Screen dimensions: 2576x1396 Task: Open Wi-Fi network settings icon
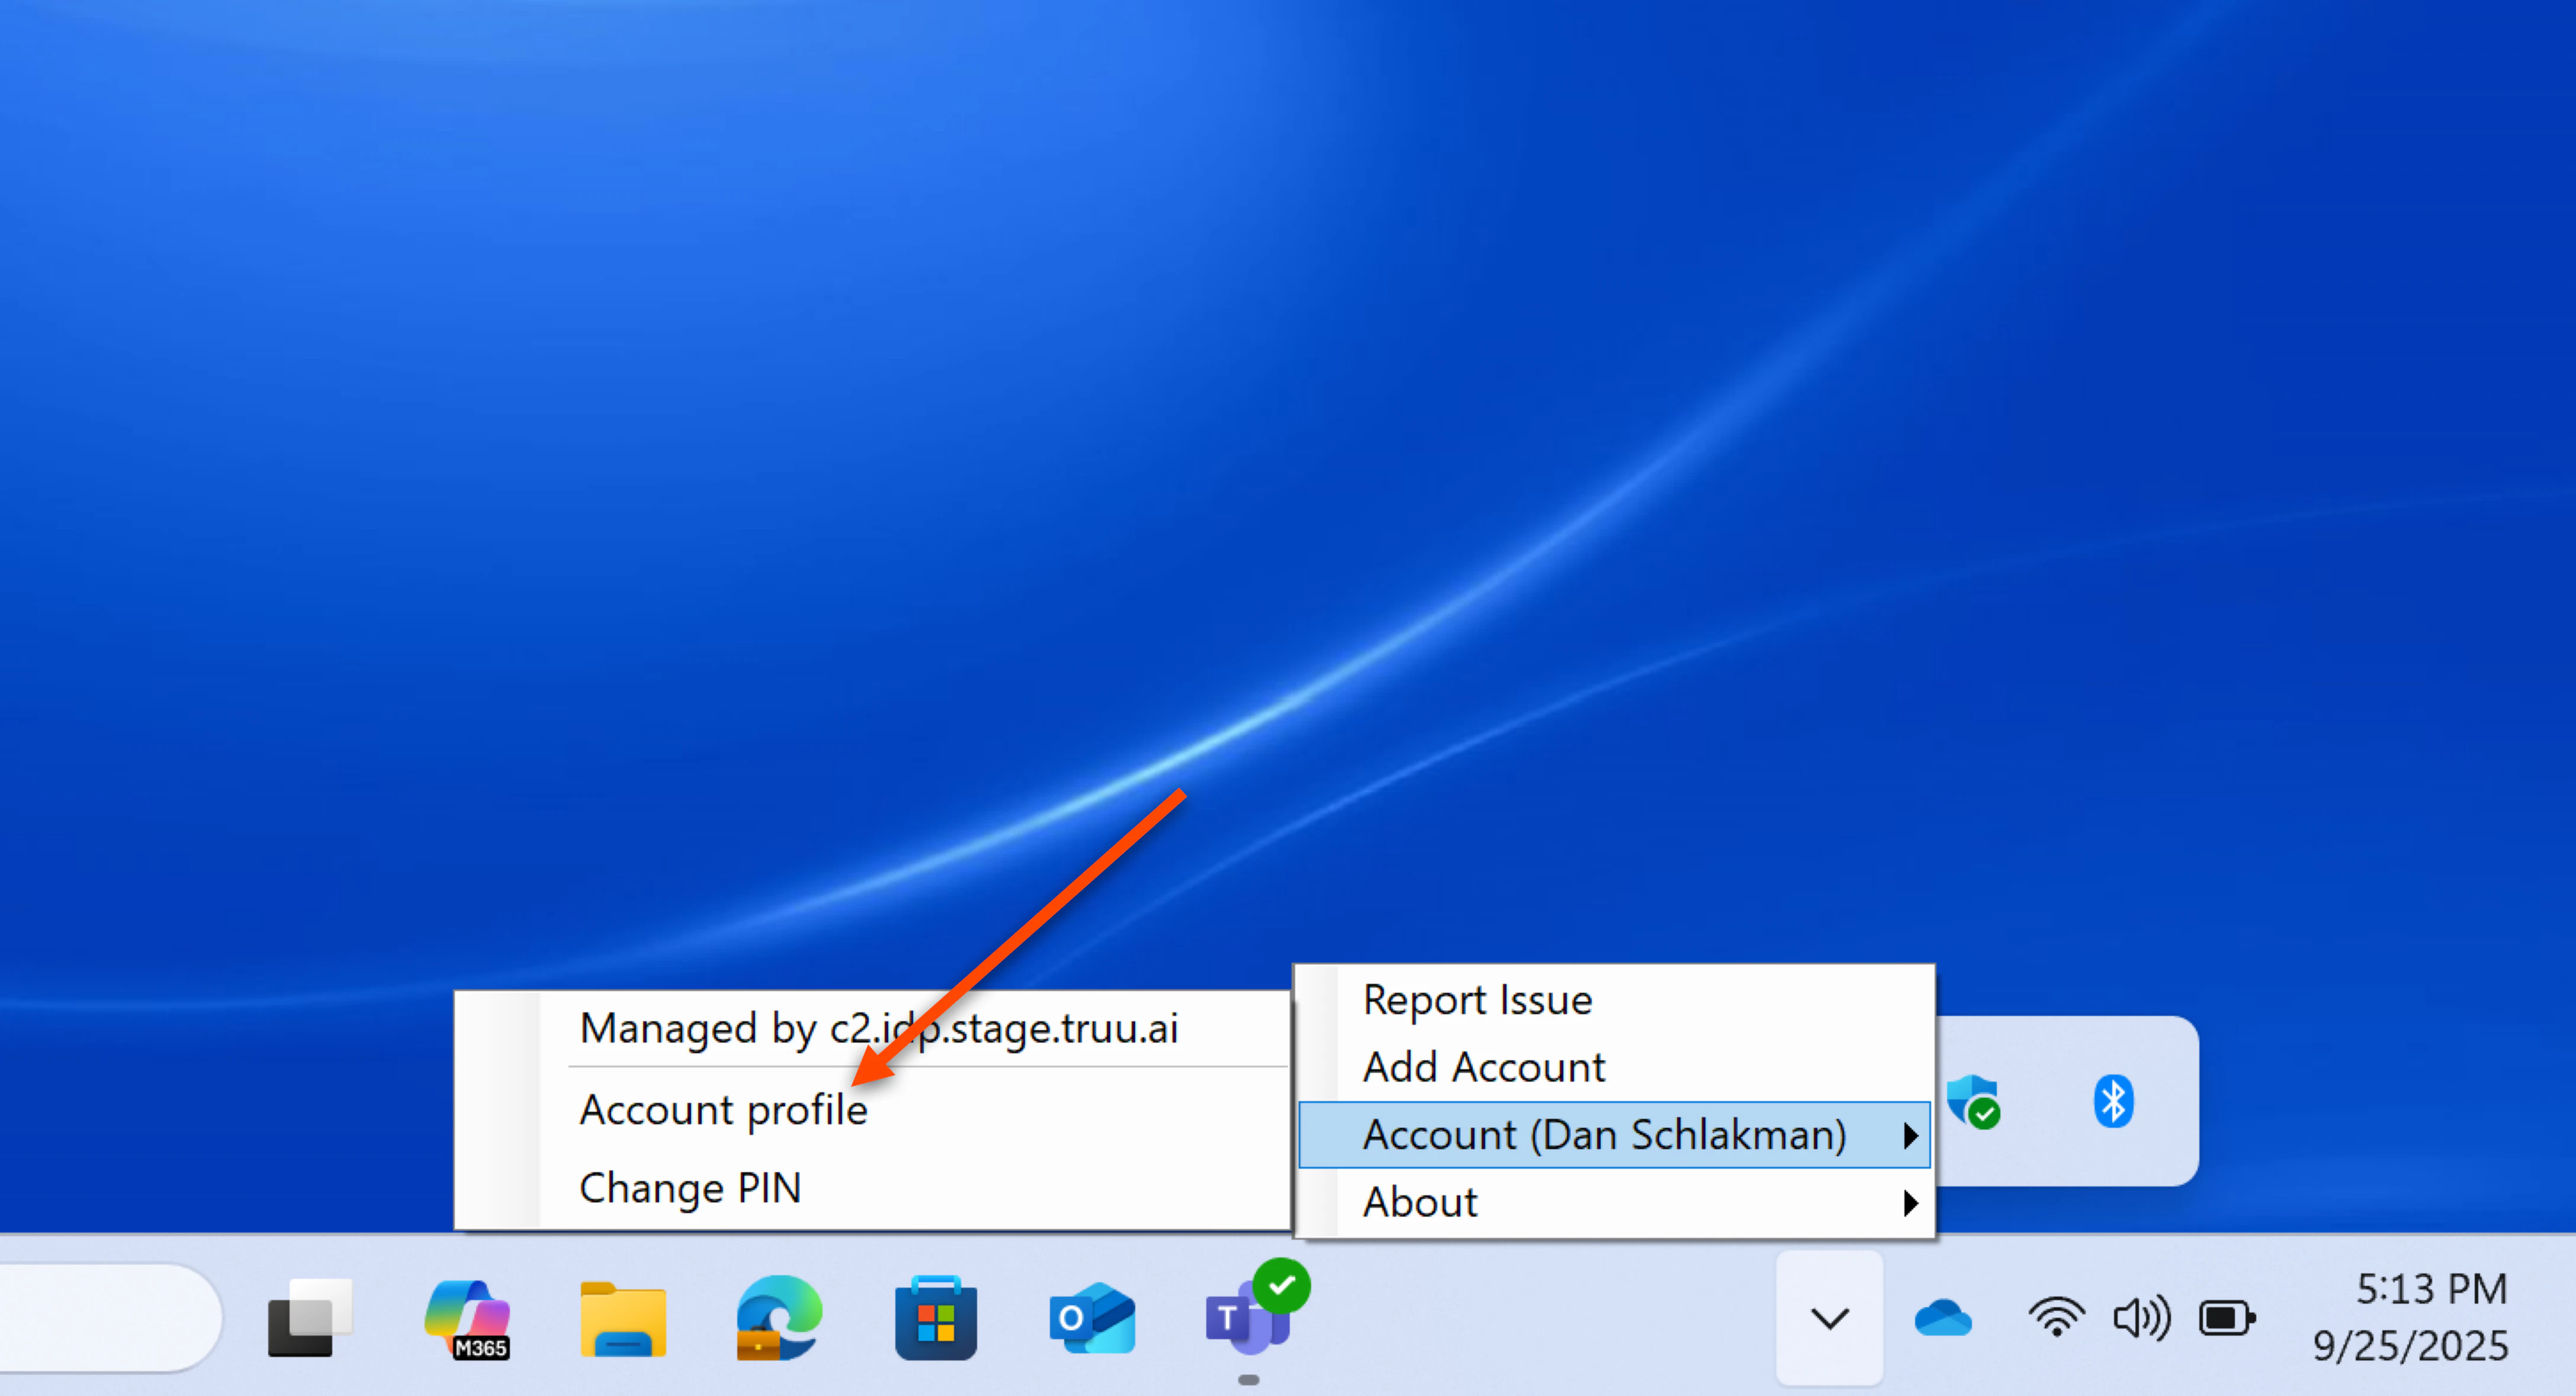2056,1318
